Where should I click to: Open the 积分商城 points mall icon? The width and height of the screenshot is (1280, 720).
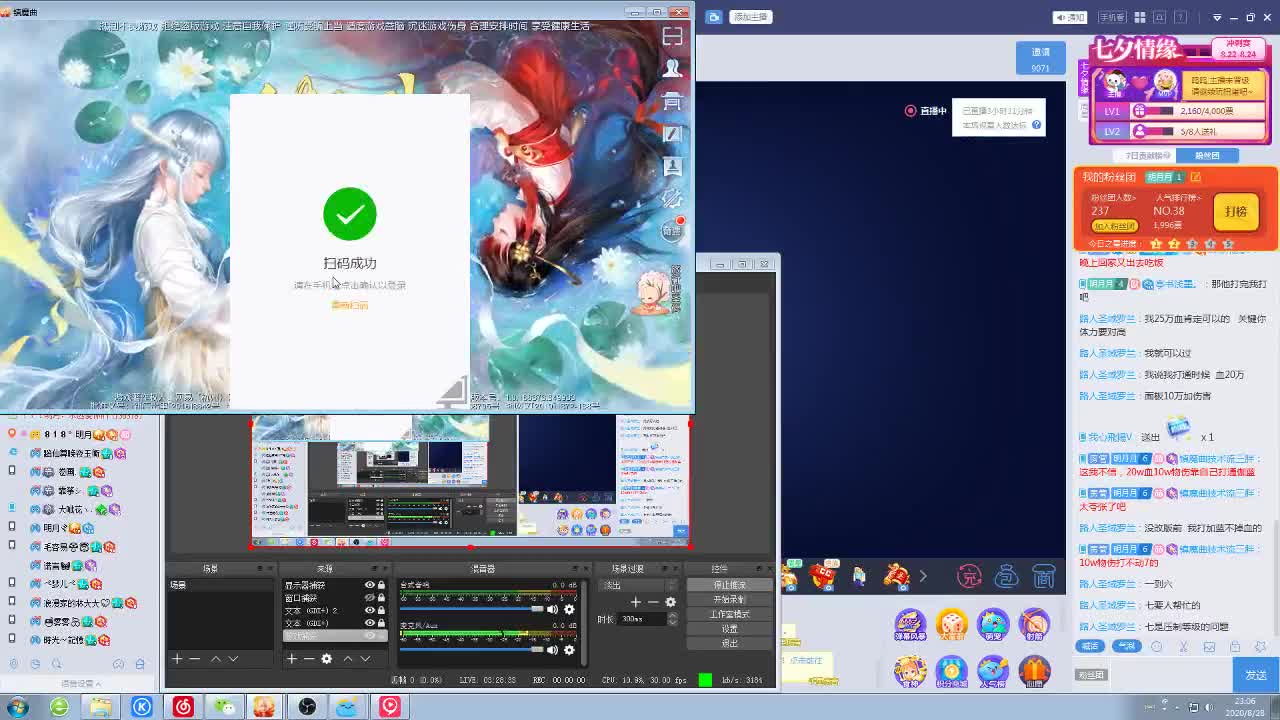[x=951, y=671]
